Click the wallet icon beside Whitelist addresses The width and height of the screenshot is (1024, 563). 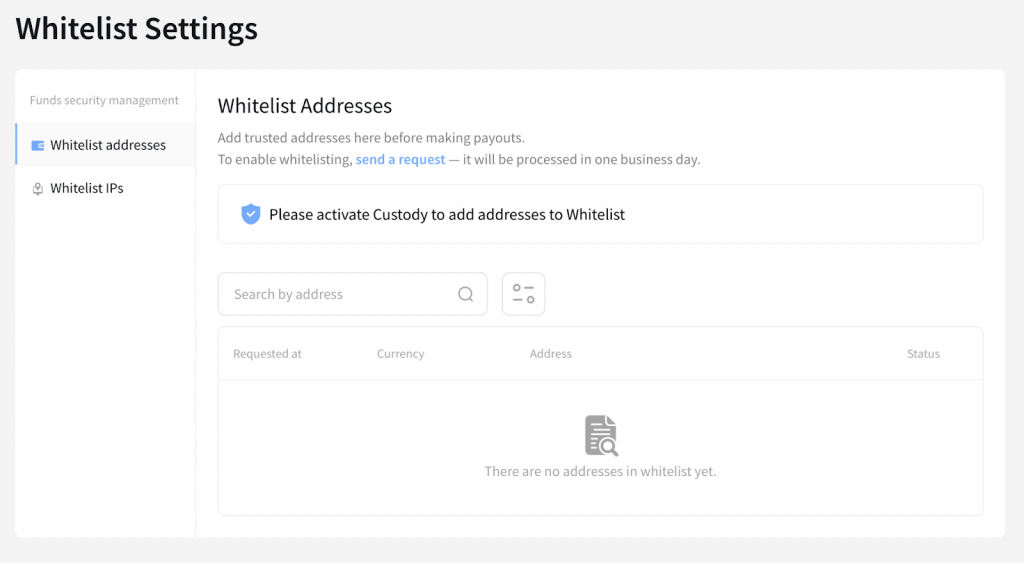[38, 145]
